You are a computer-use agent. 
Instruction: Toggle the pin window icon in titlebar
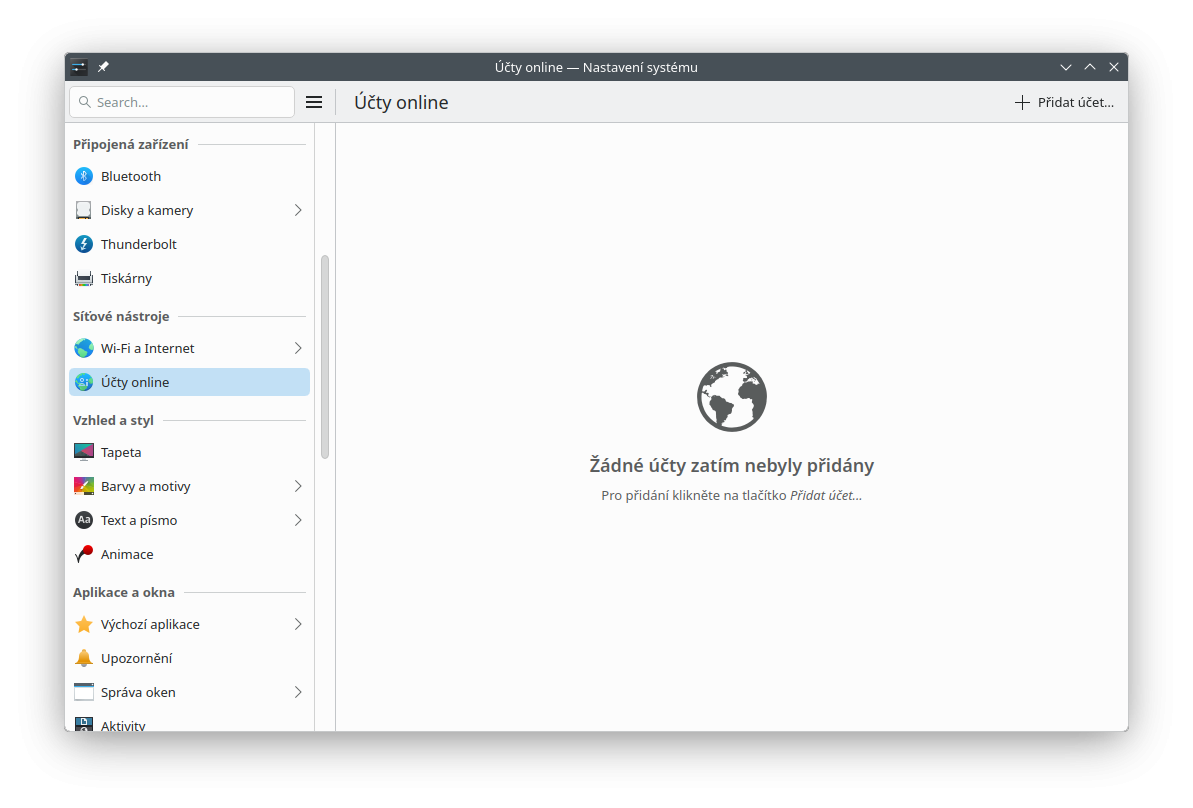click(103, 67)
